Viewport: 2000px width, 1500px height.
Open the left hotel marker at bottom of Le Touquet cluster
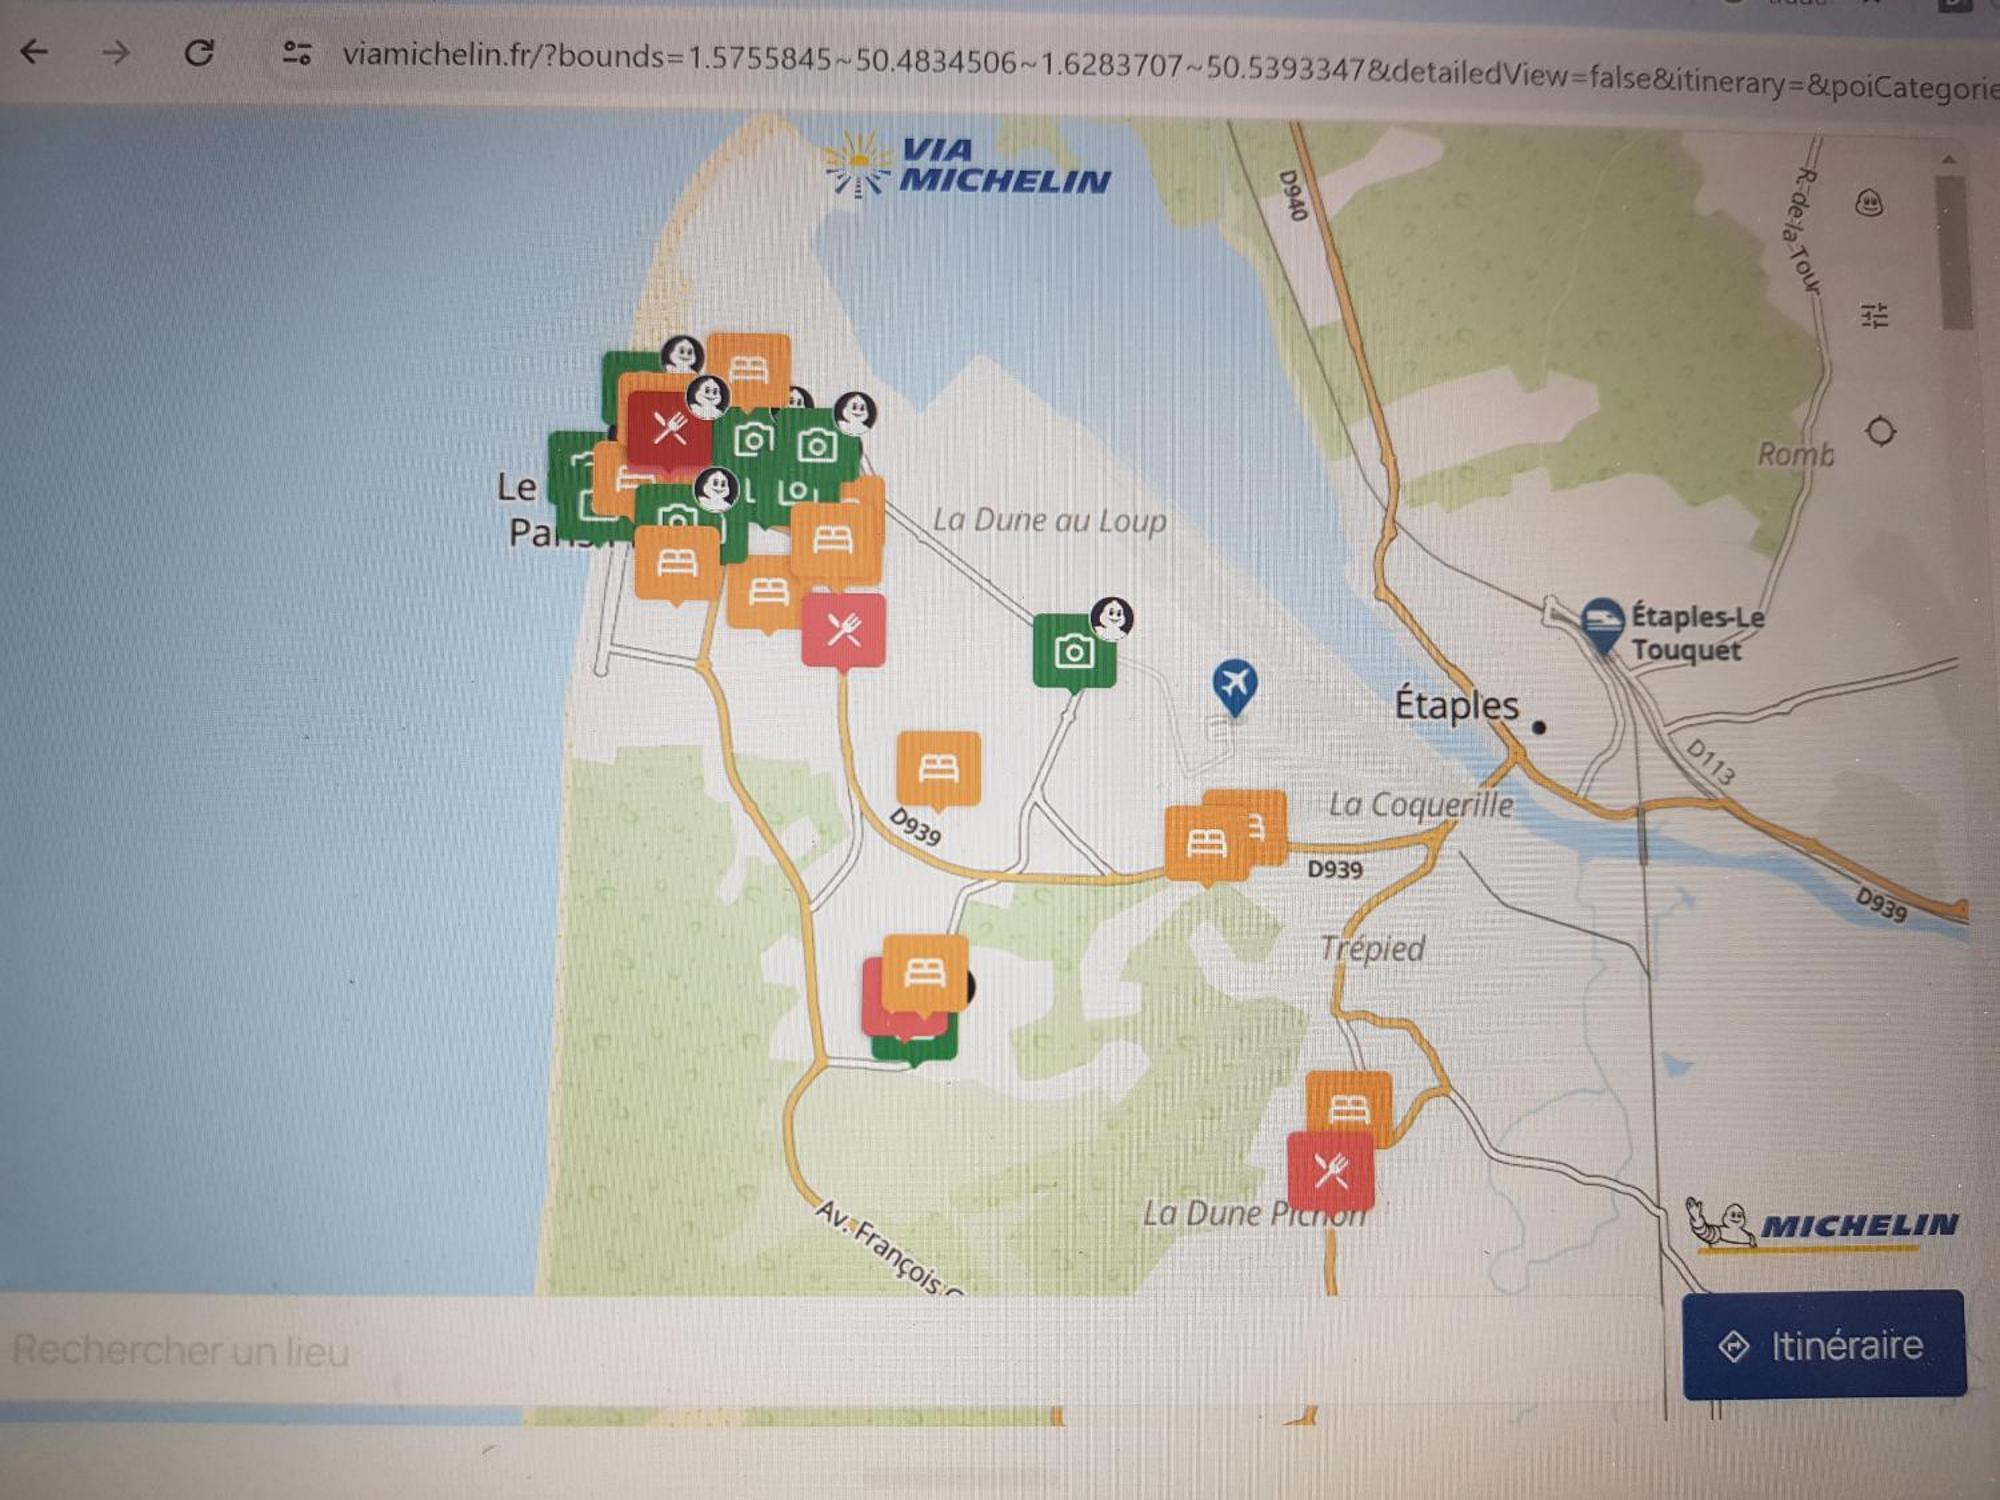(677, 565)
